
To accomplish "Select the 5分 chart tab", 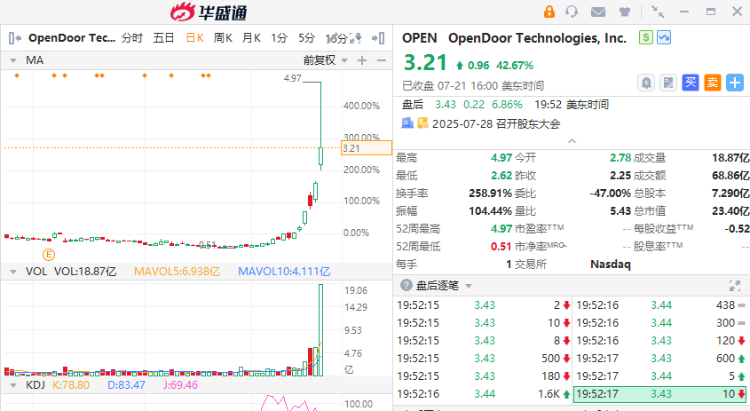I will click(x=307, y=38).
